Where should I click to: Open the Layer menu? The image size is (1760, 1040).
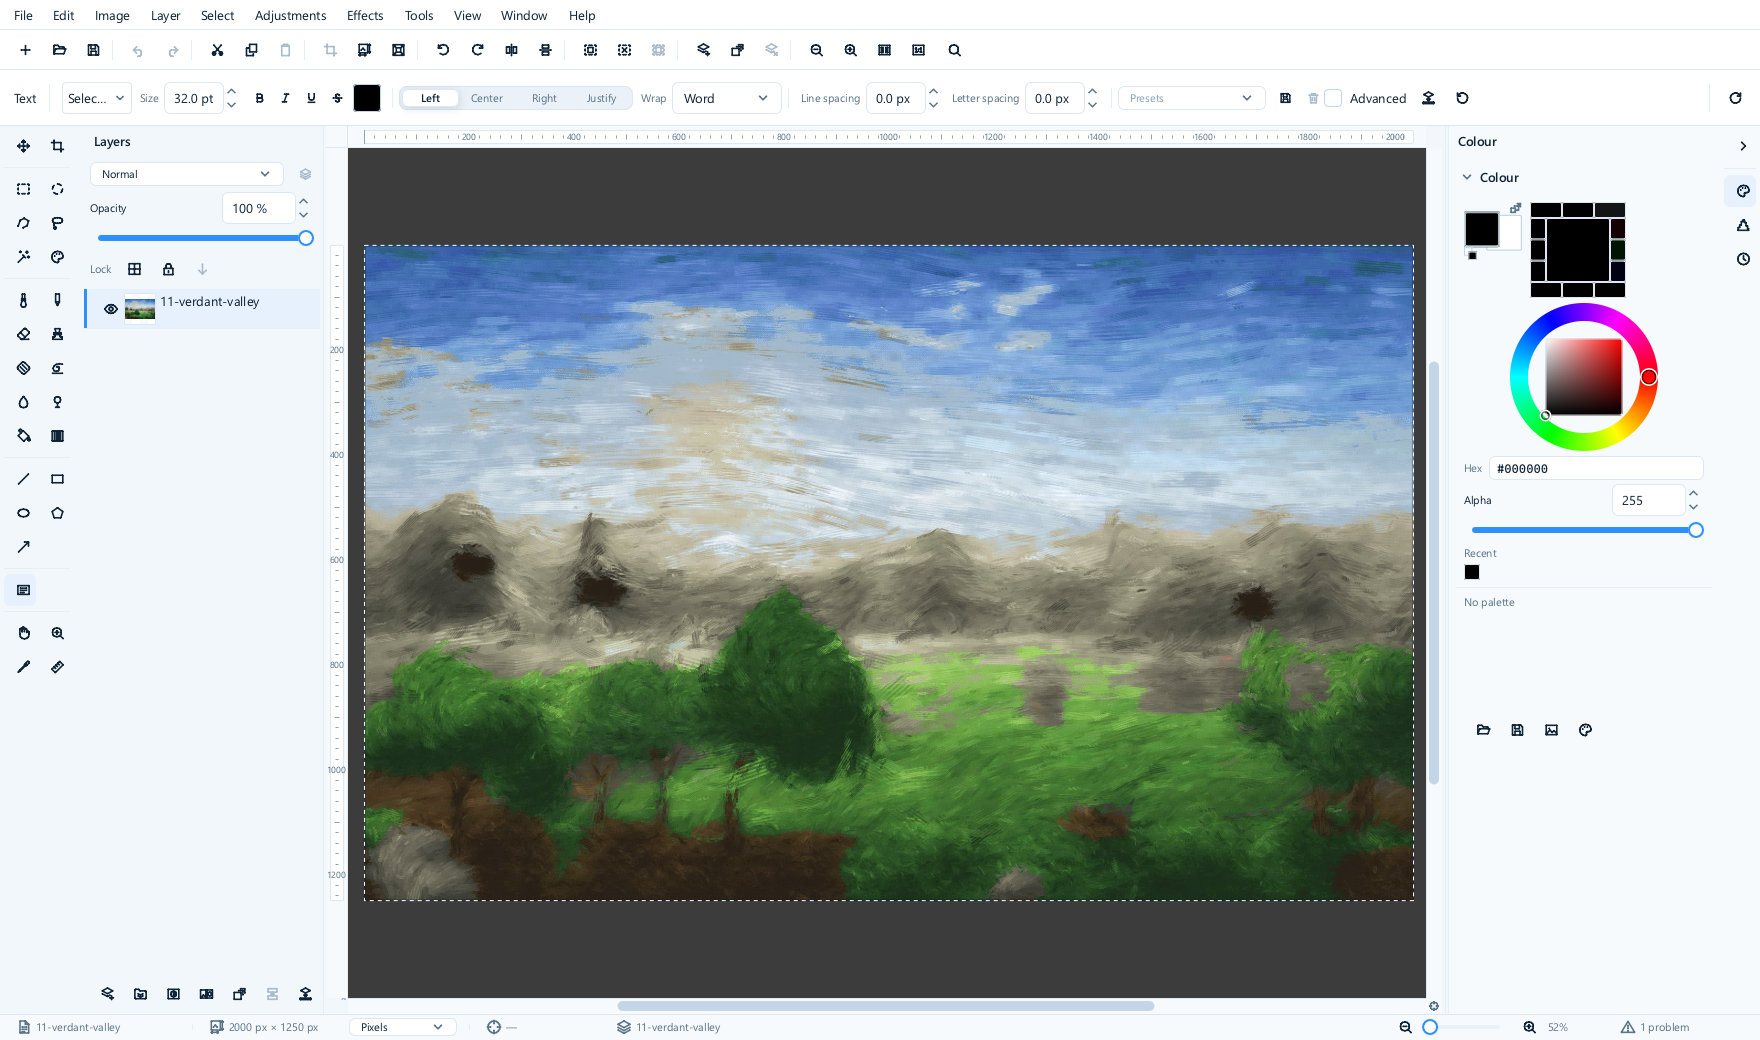165,15
